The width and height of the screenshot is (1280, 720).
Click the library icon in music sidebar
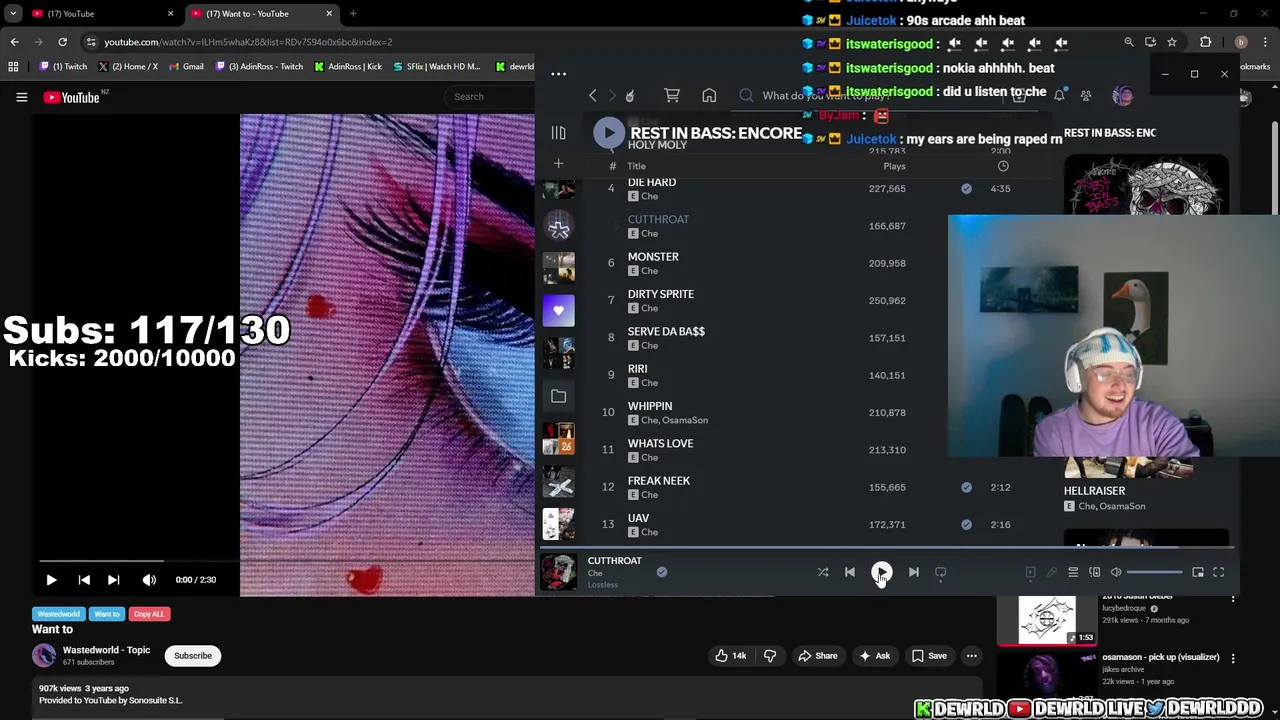tap(558, 133)
